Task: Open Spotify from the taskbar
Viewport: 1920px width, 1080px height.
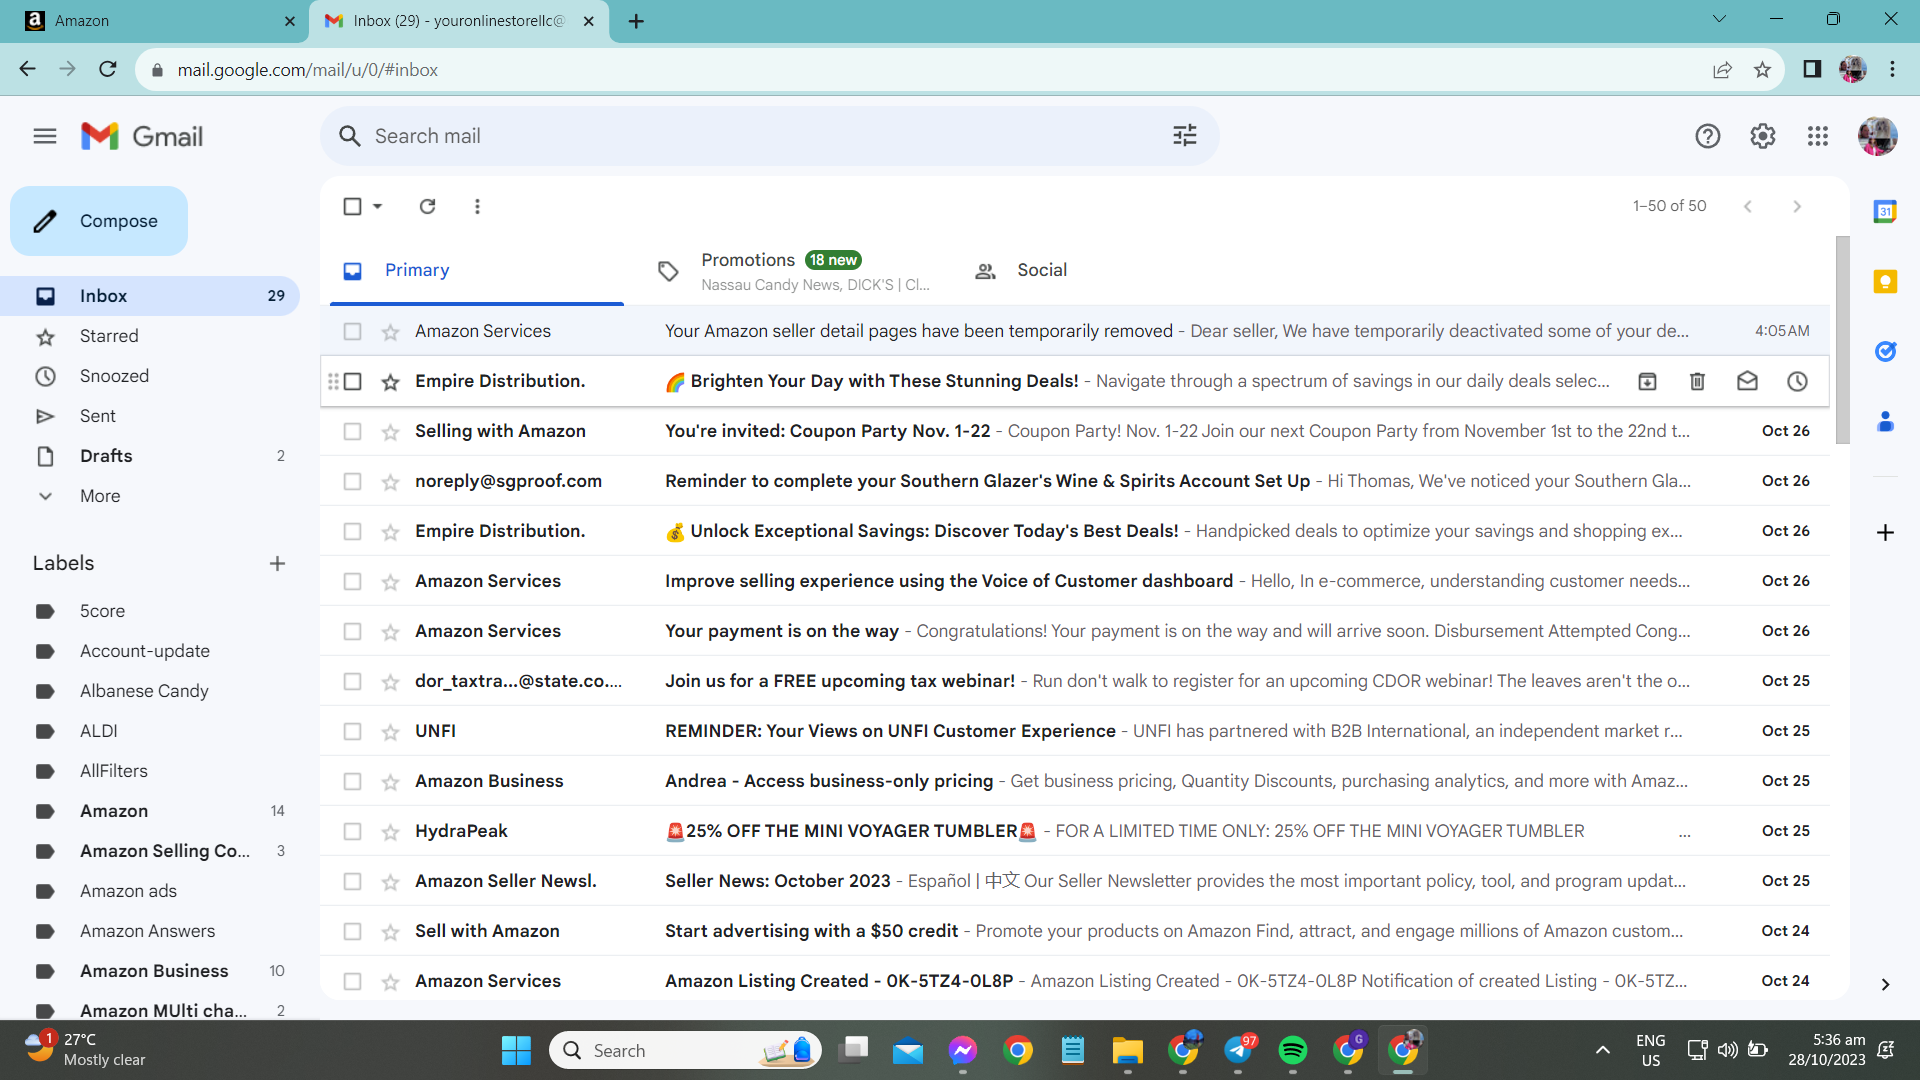Action: 1293,1050
